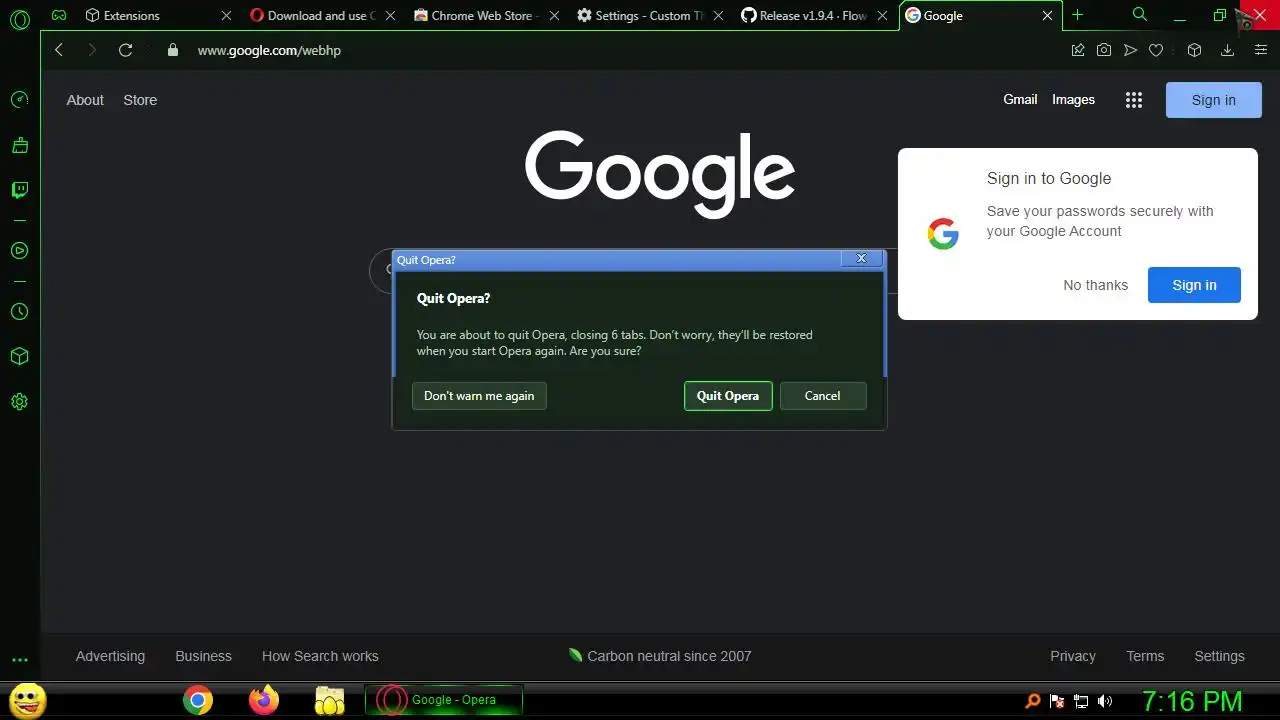The image size is (1280, 720).
Task: Open the Google apps grid
Action: 1133,100
